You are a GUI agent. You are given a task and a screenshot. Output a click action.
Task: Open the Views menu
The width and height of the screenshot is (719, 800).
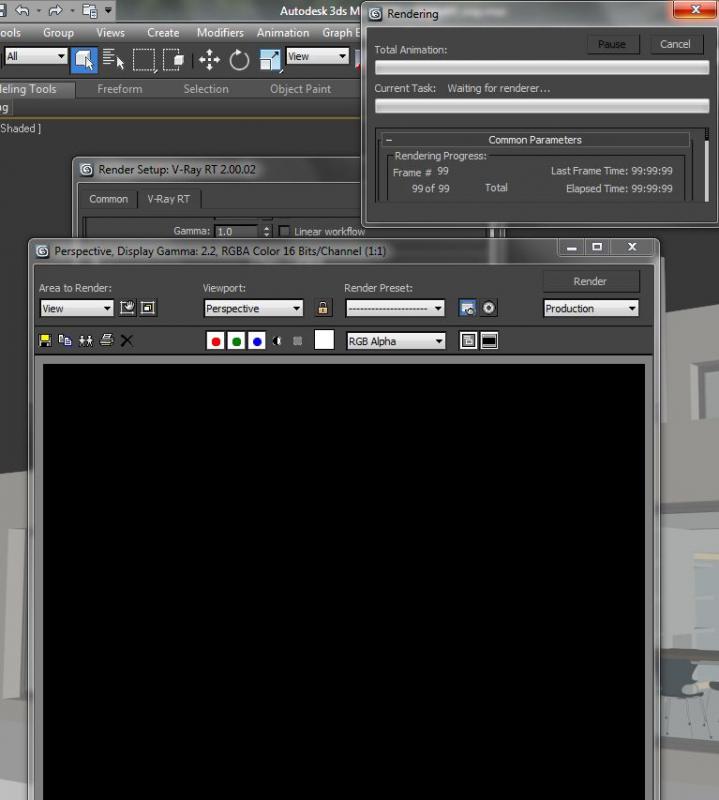(110, 33)
